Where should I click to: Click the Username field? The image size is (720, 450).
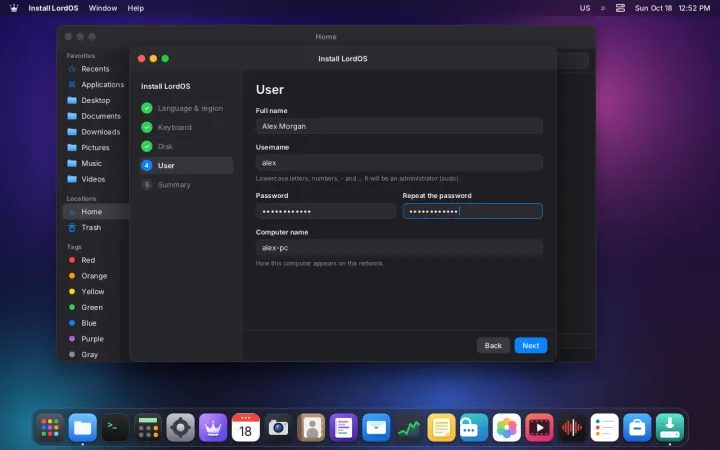coord(399,163)
